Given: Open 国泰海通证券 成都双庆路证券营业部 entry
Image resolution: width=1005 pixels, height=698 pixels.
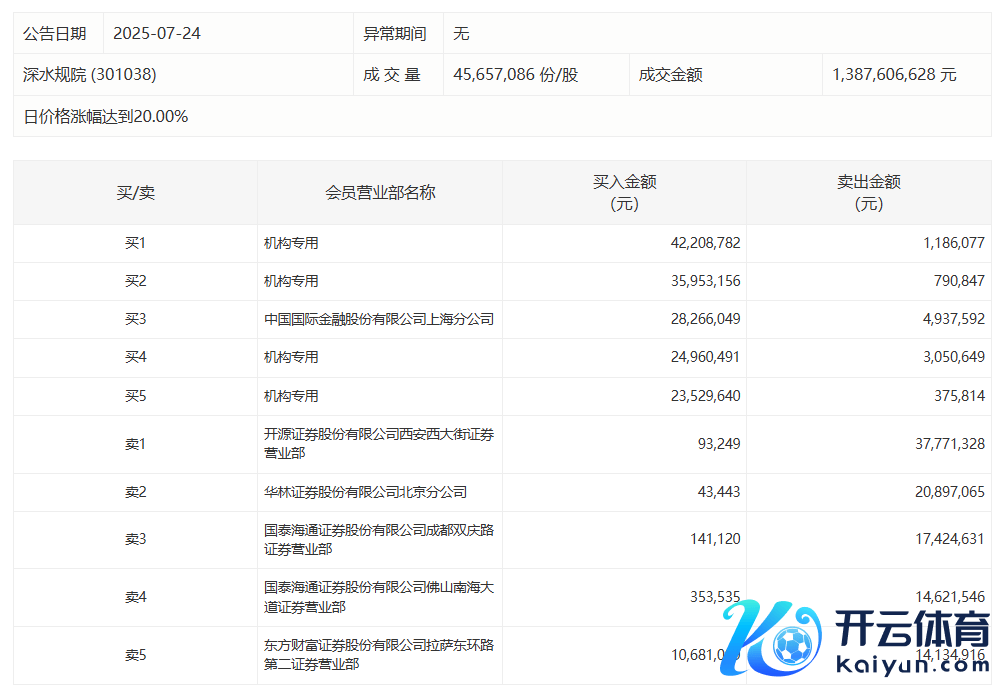Looking at the screenshot, I should point(379,539).
